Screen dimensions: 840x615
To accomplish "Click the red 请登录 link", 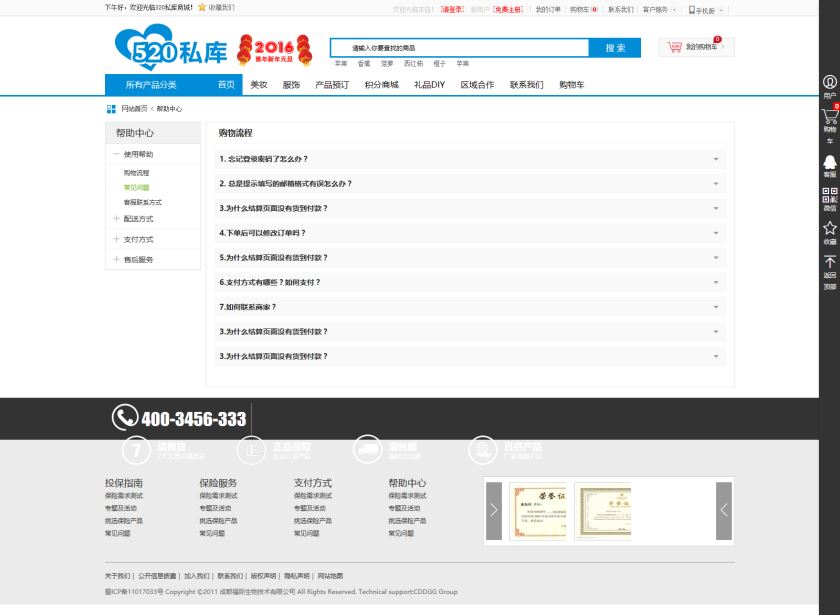I will 452,10.
